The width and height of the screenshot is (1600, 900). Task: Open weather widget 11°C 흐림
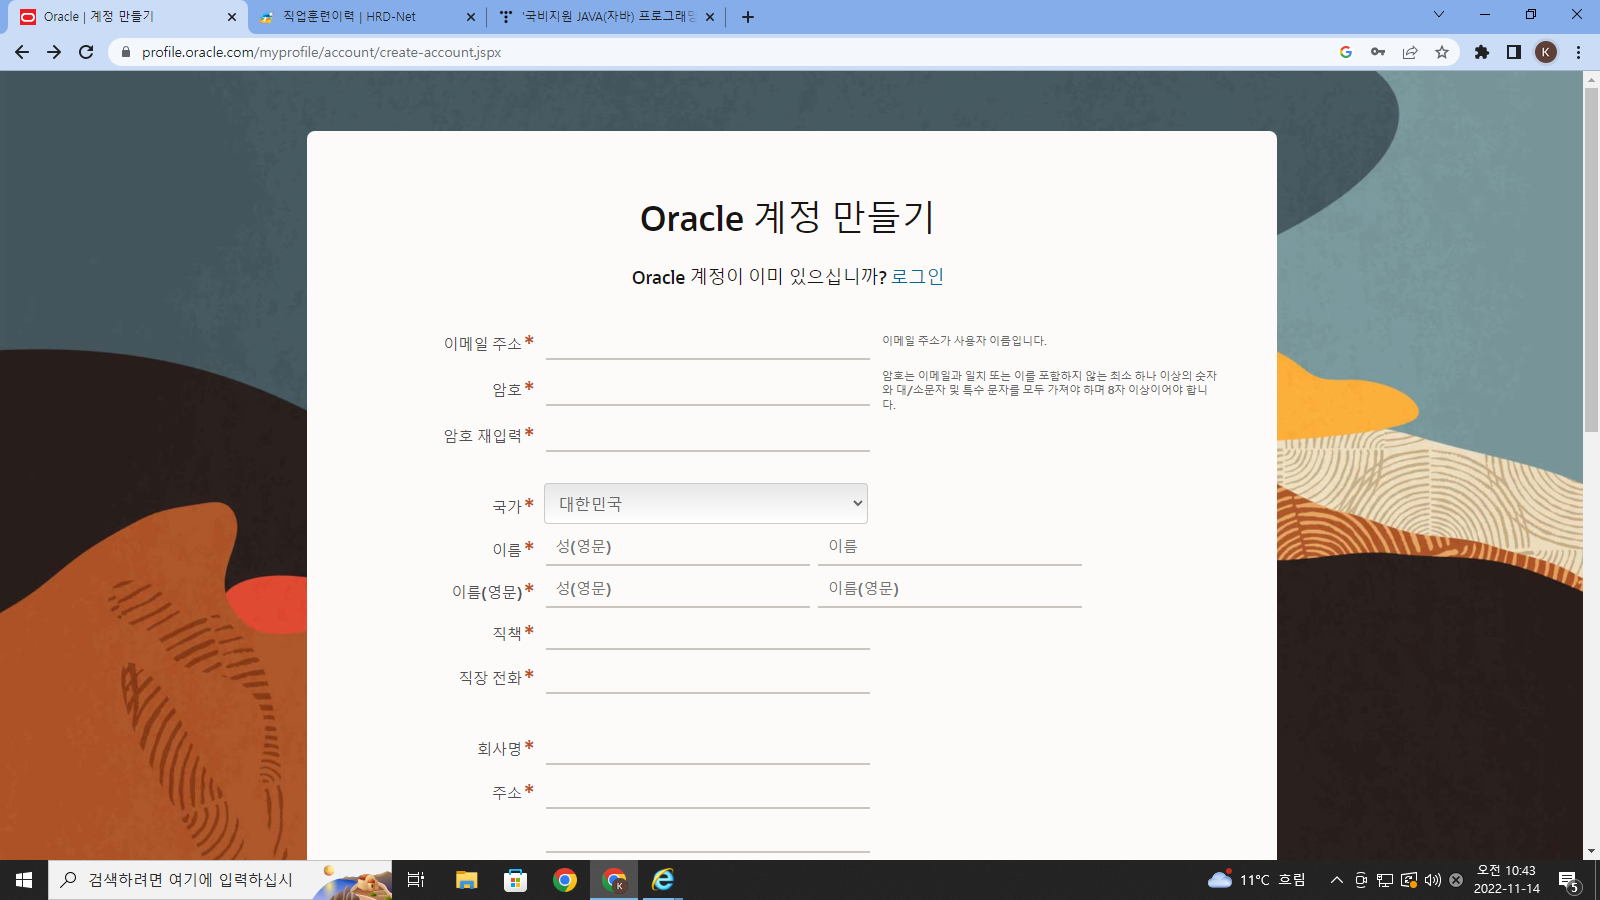(x=1257, y=880)
